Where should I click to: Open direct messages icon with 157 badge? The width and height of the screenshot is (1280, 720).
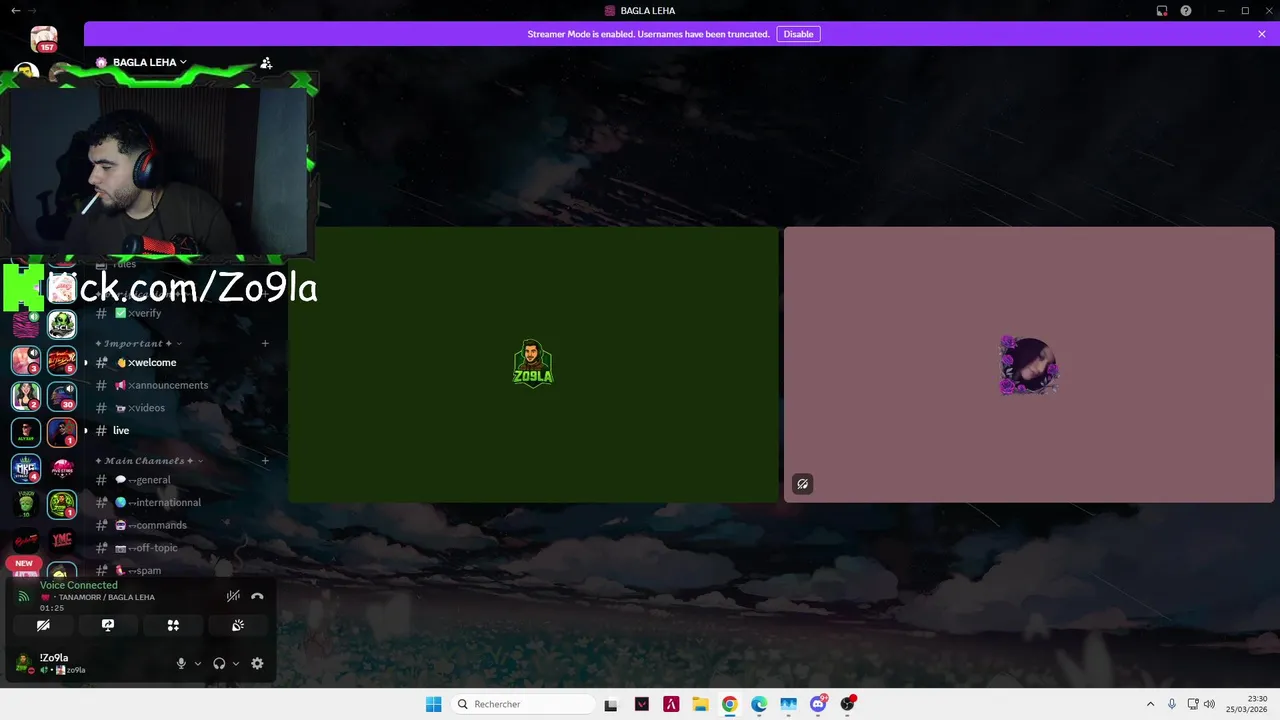click(44, 40)
